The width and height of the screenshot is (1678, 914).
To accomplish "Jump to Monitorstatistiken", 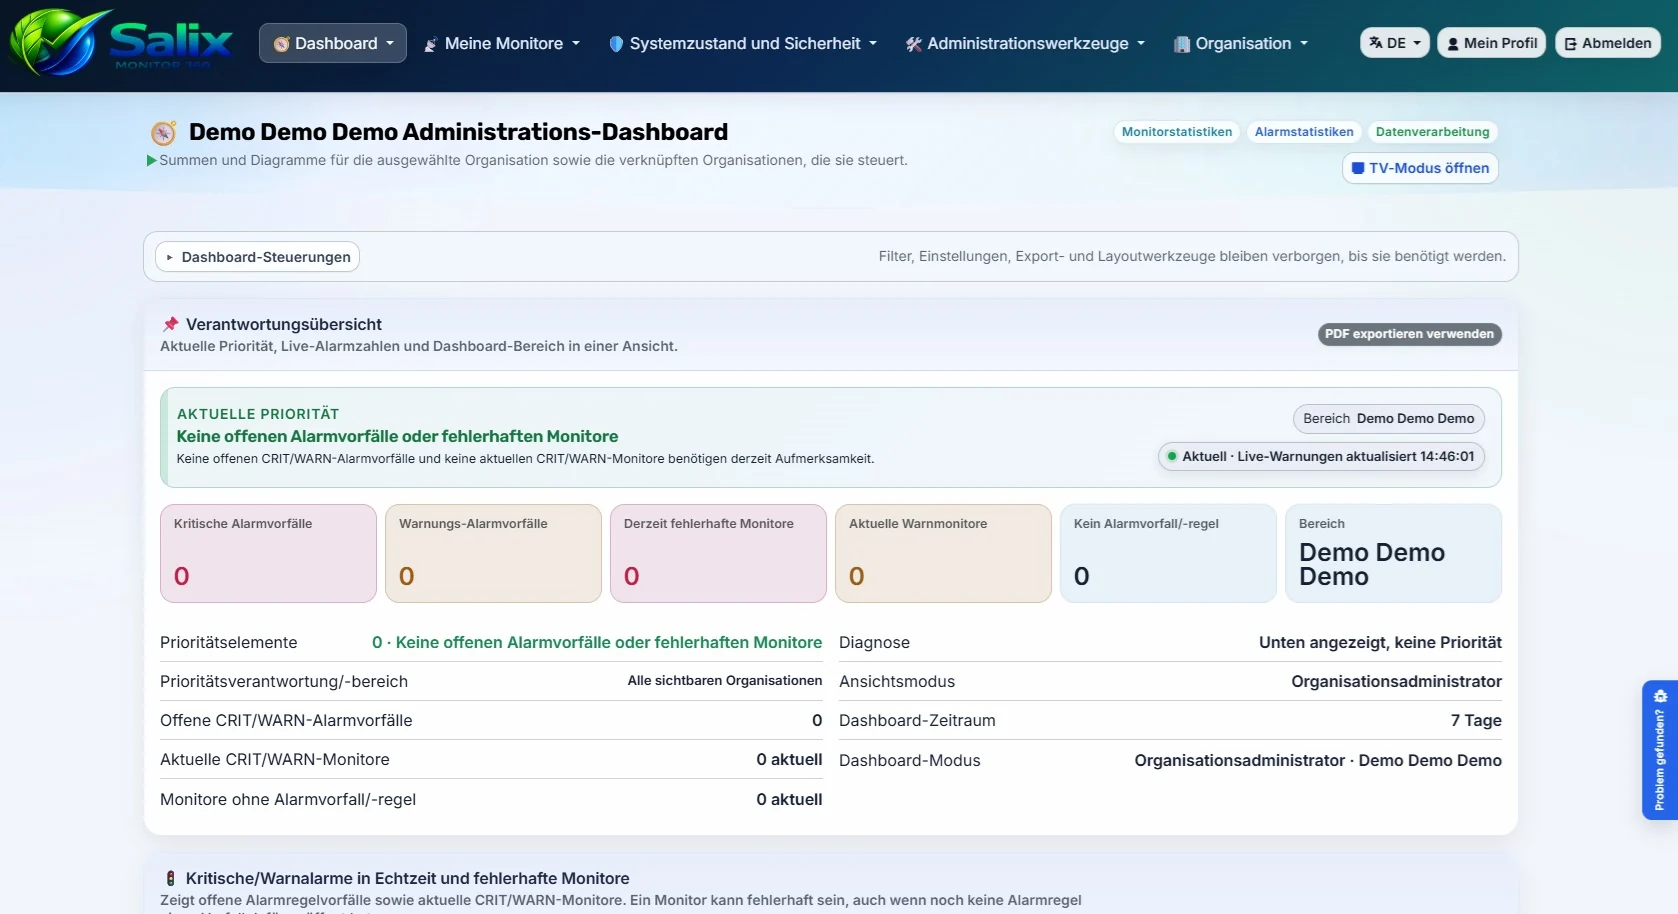I will pos(1177,132).
